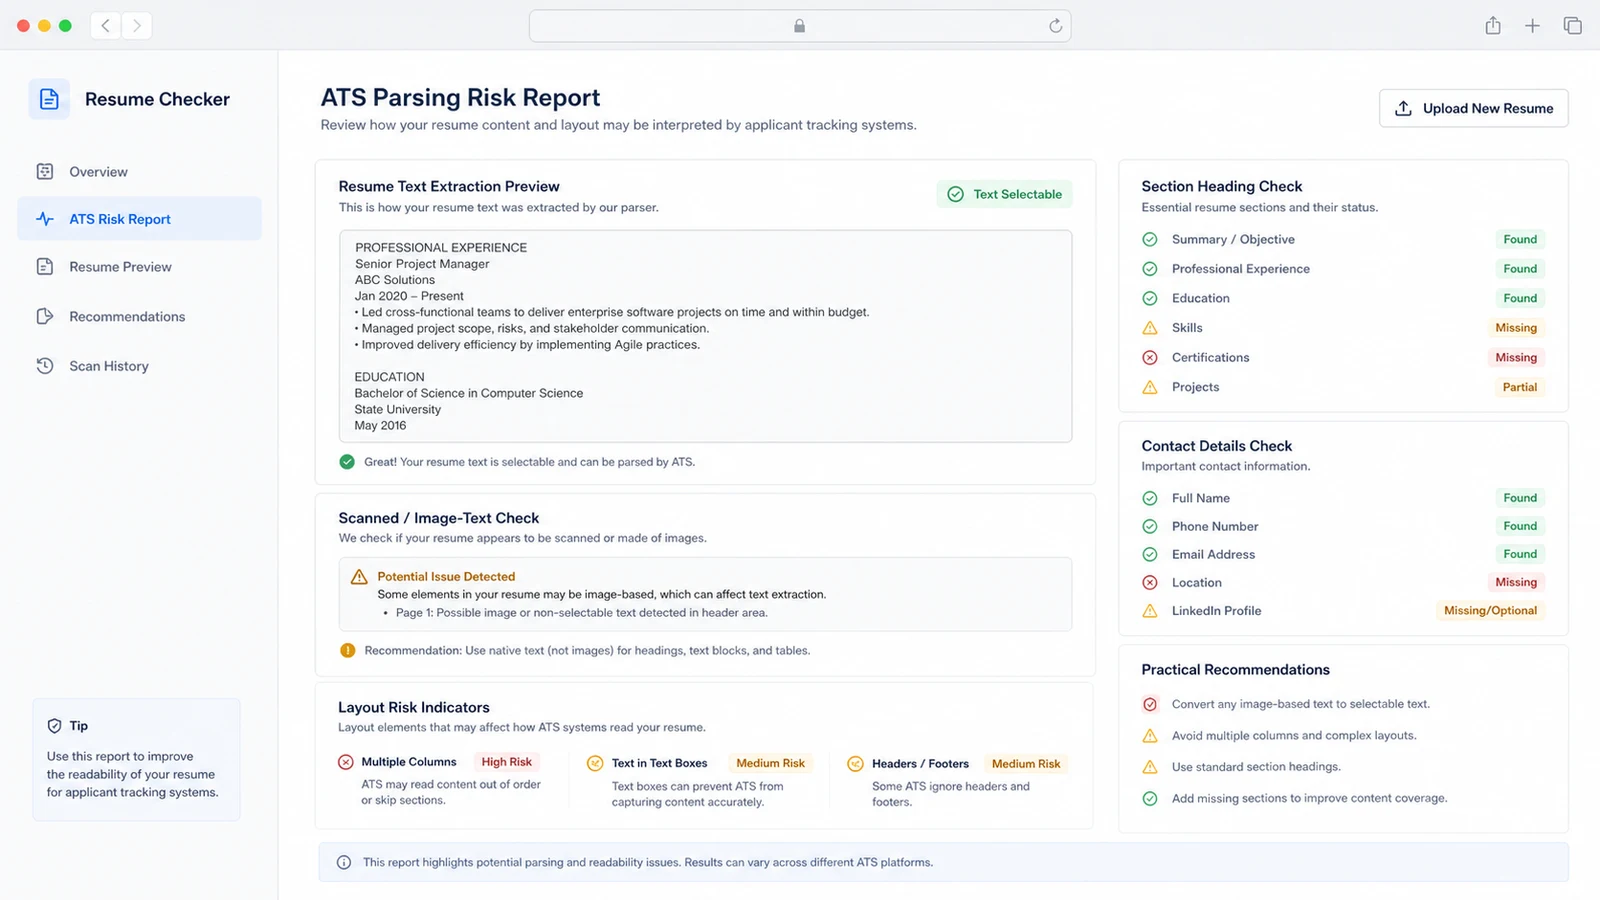Click the Potential Issue Detected title
1600x900 pixels.
(x=446, y=577)
